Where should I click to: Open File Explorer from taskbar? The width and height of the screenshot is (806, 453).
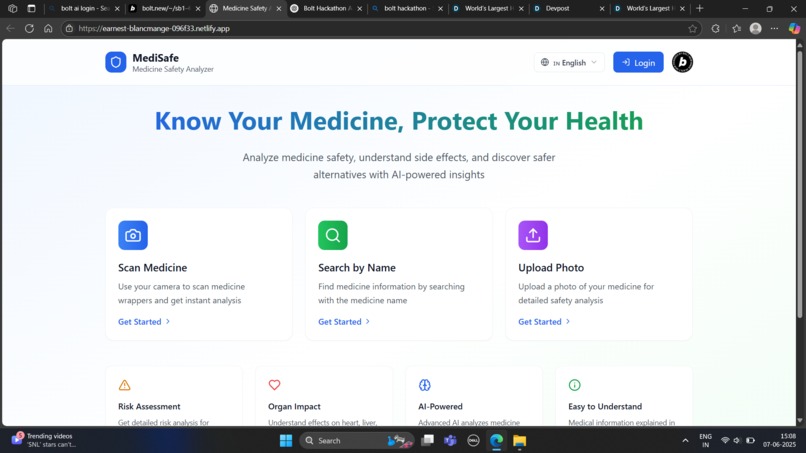[x=519, y=441]
